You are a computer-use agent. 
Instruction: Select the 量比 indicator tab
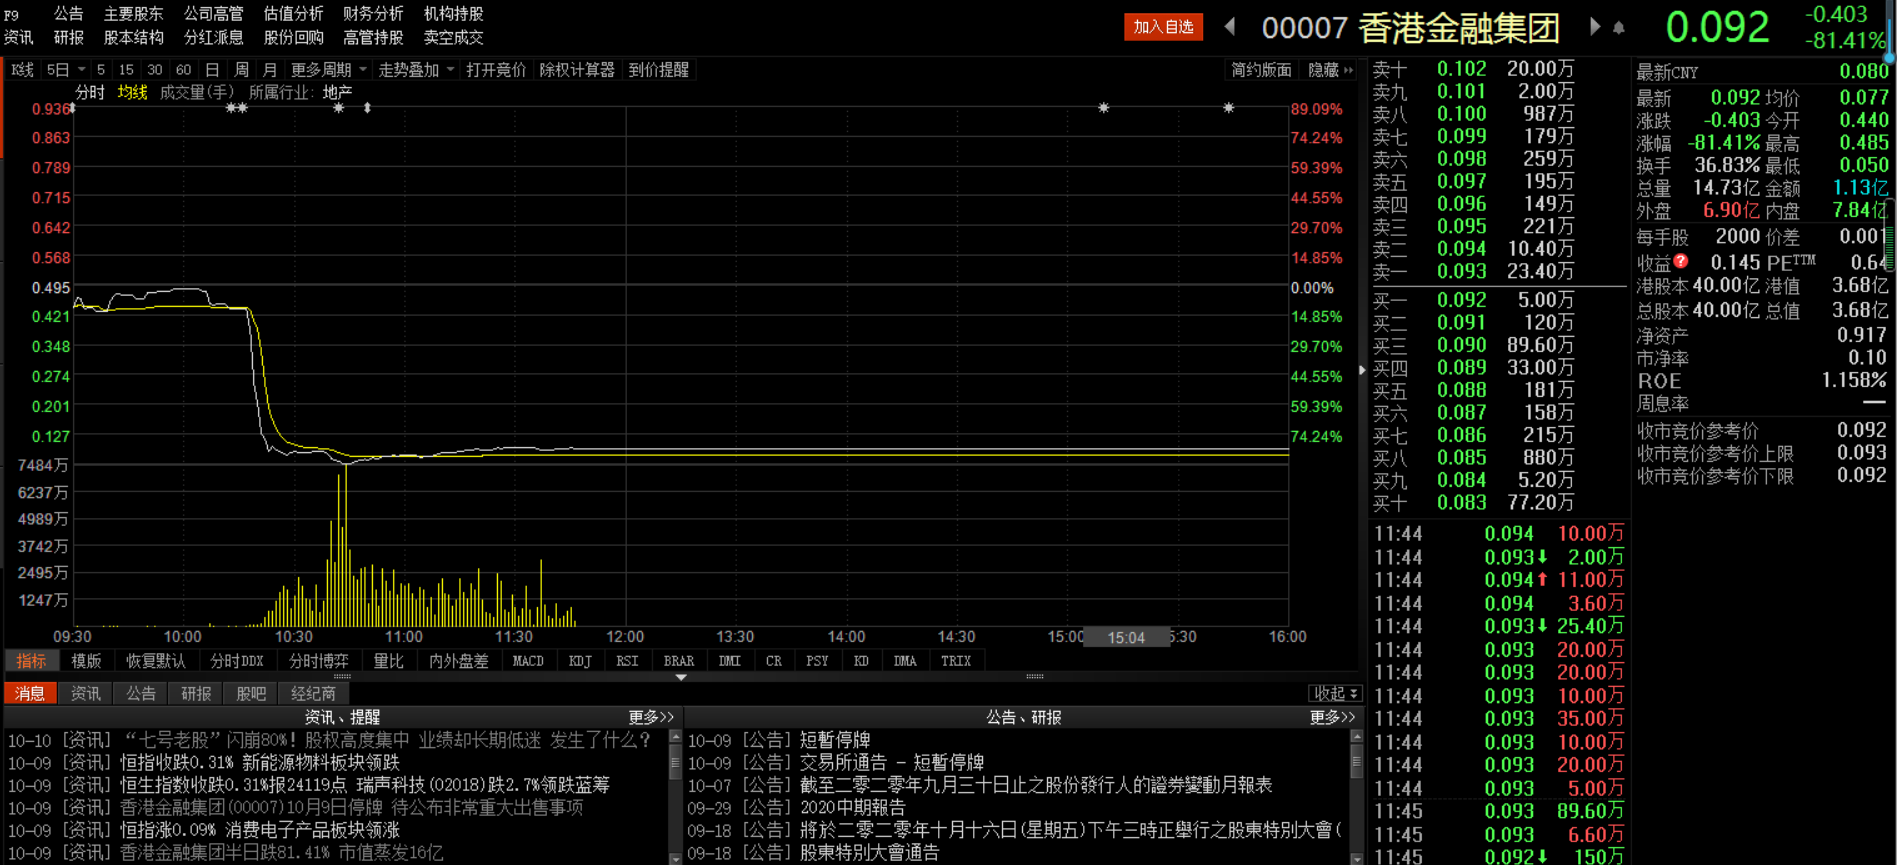pyautogui.click(x=389, y=661)
